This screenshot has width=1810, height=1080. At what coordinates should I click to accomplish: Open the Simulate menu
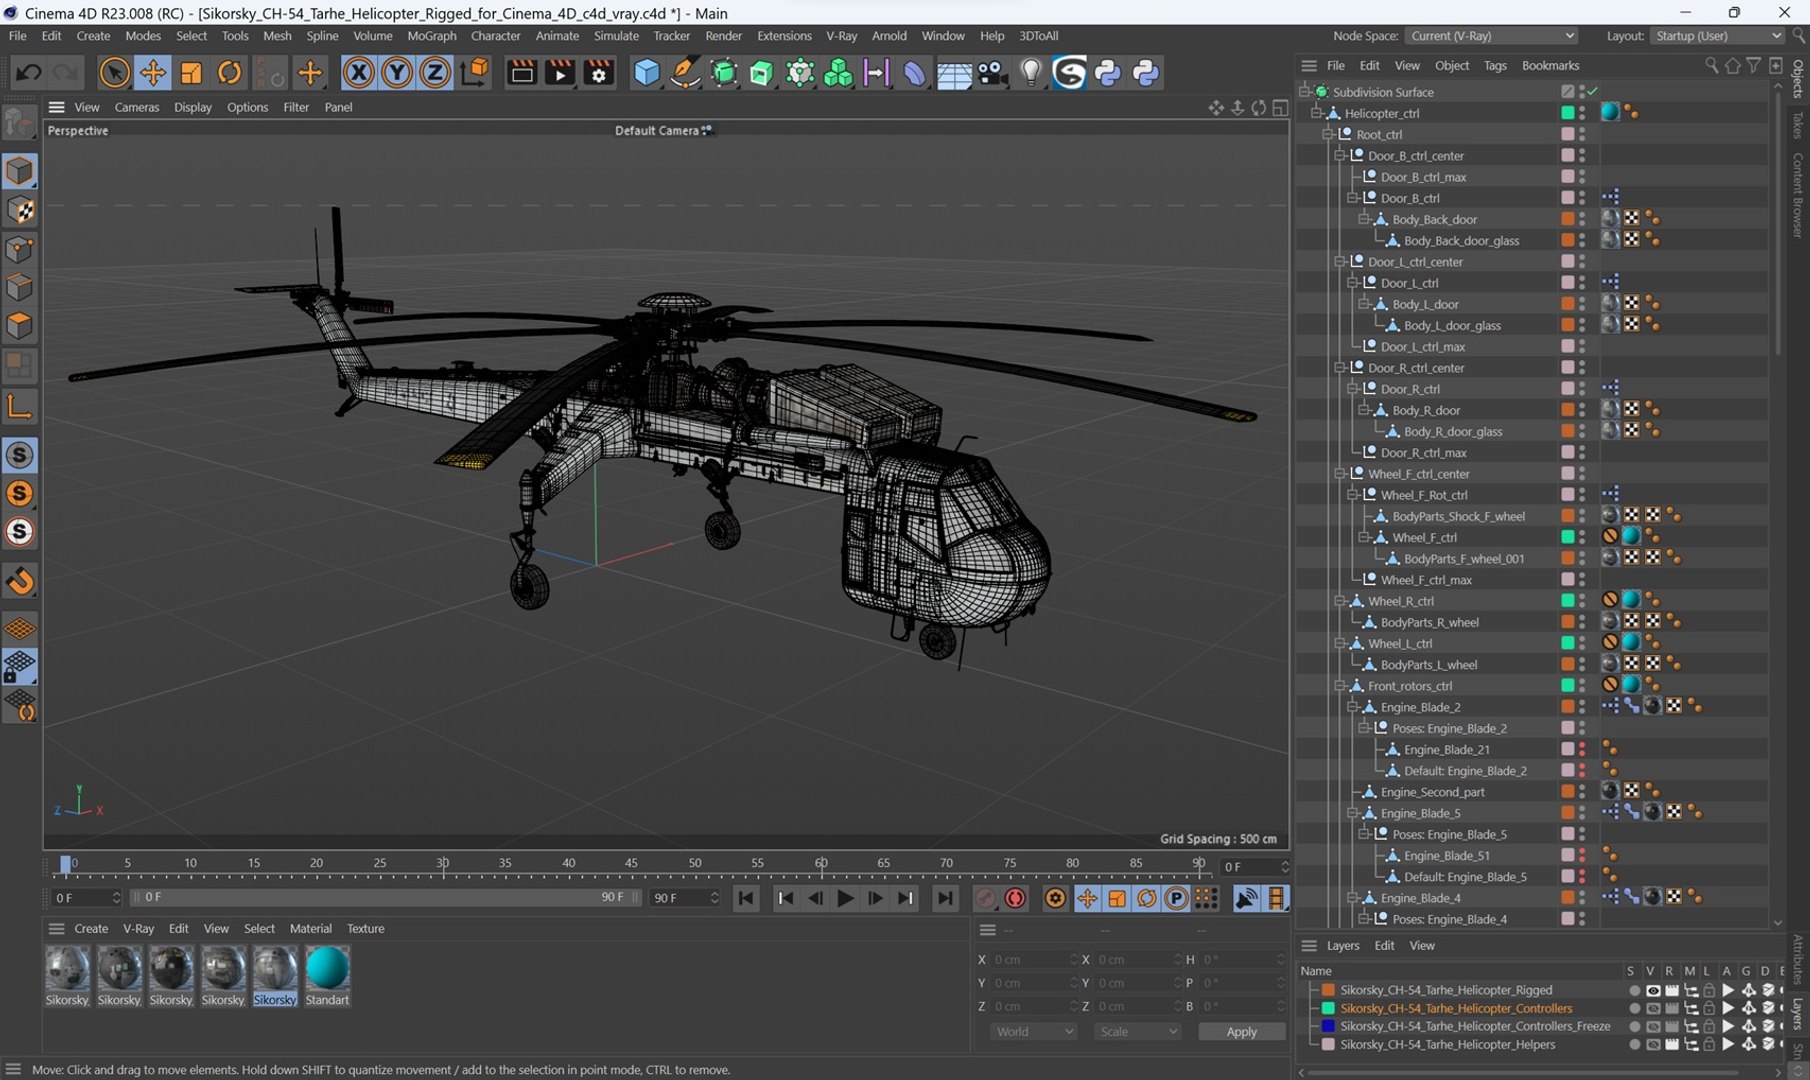(616, 36)
